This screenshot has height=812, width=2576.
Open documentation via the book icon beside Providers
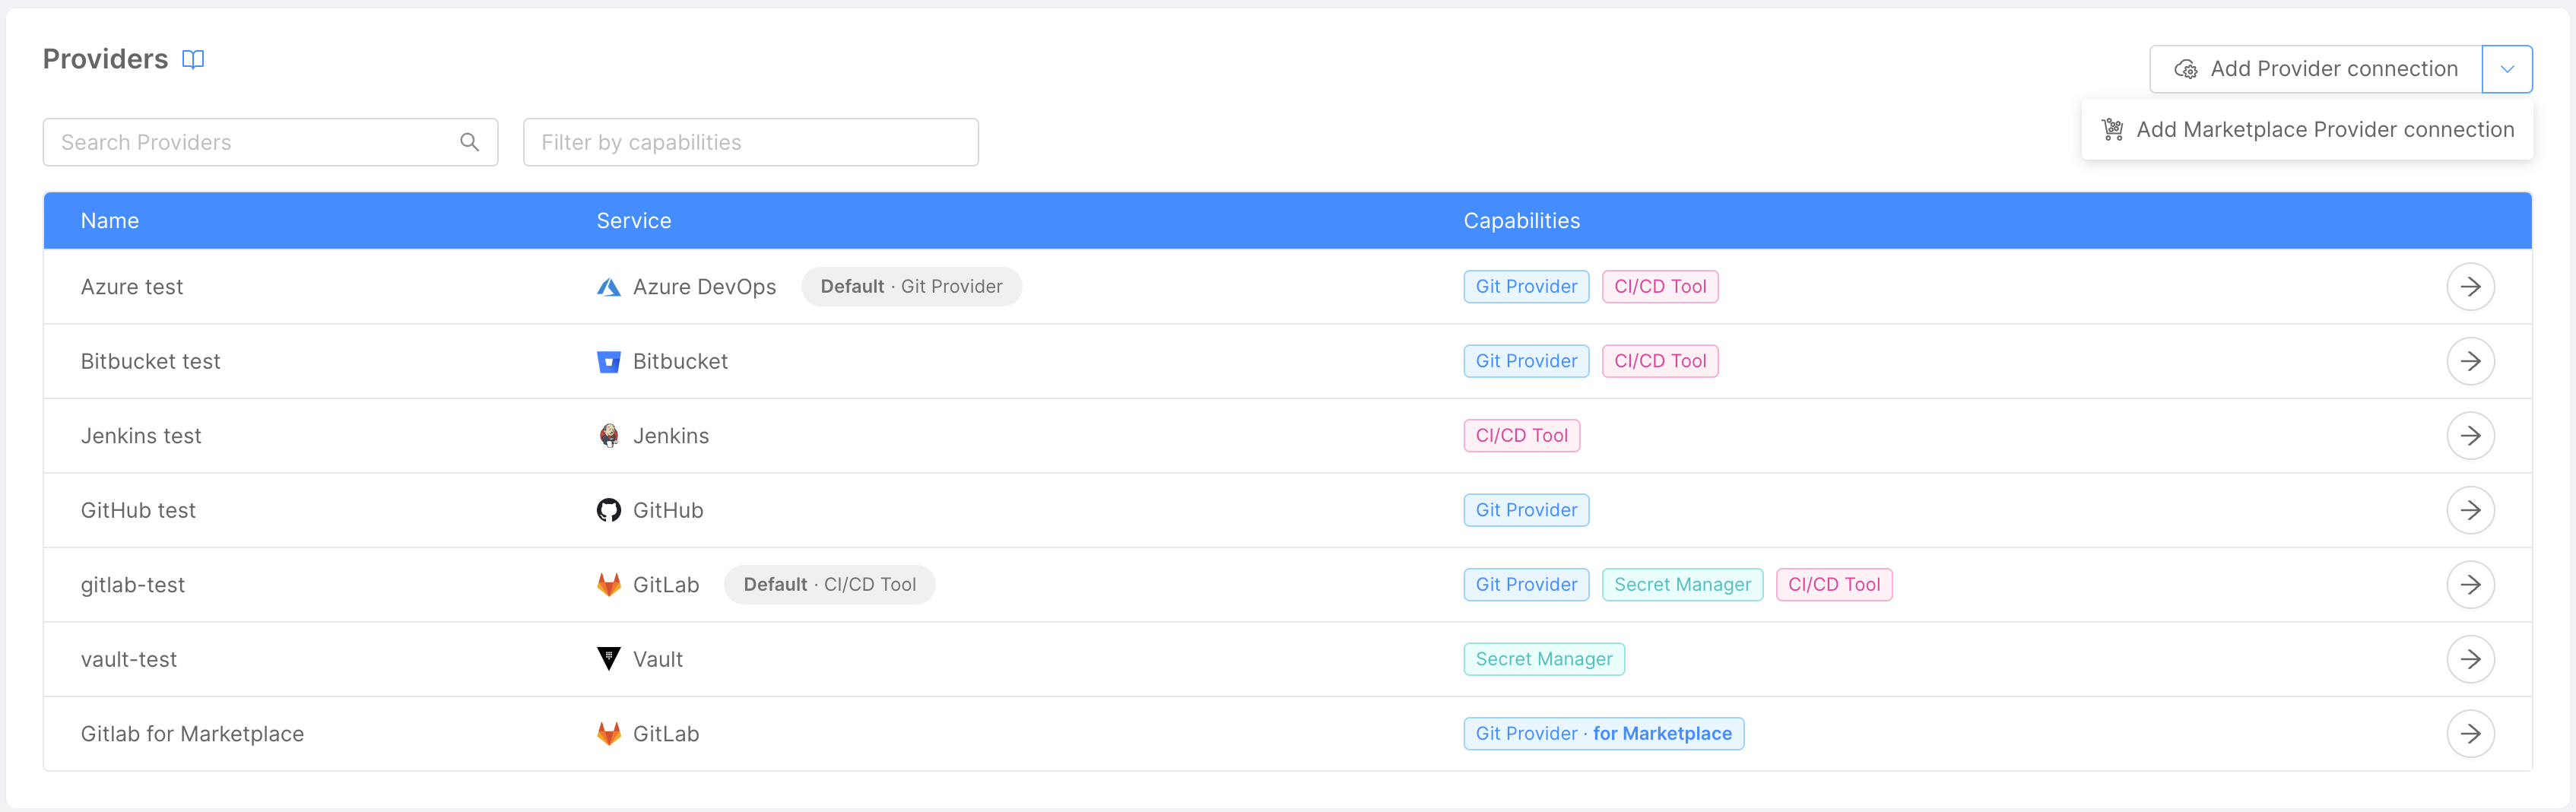click(x=192, y=59)
